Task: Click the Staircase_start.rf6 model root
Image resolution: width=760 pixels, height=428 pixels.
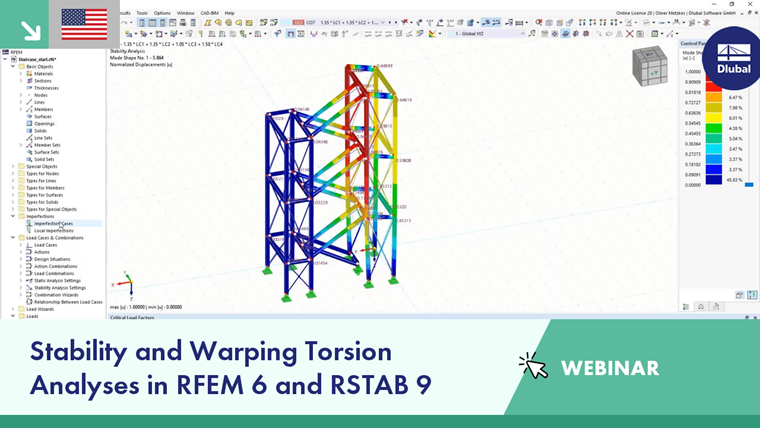Action: (x=37, y=59)
